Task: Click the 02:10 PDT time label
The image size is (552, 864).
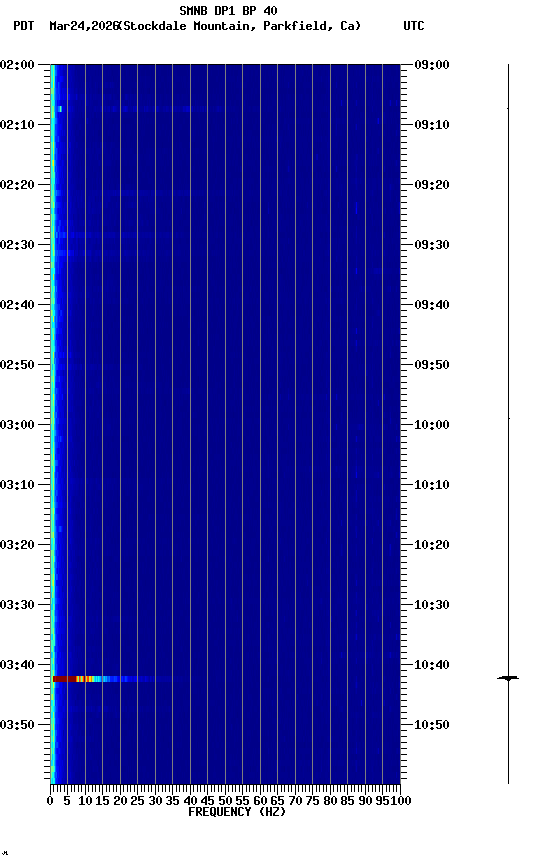Action: 17,125
